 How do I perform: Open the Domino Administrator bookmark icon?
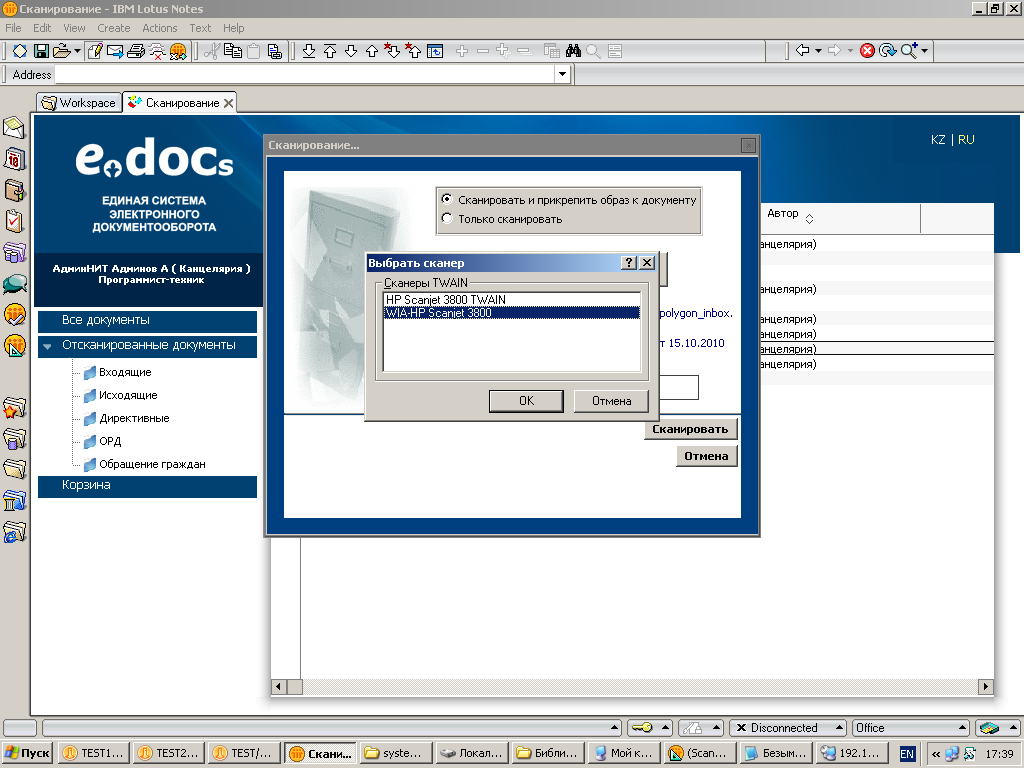coord(14,315)
